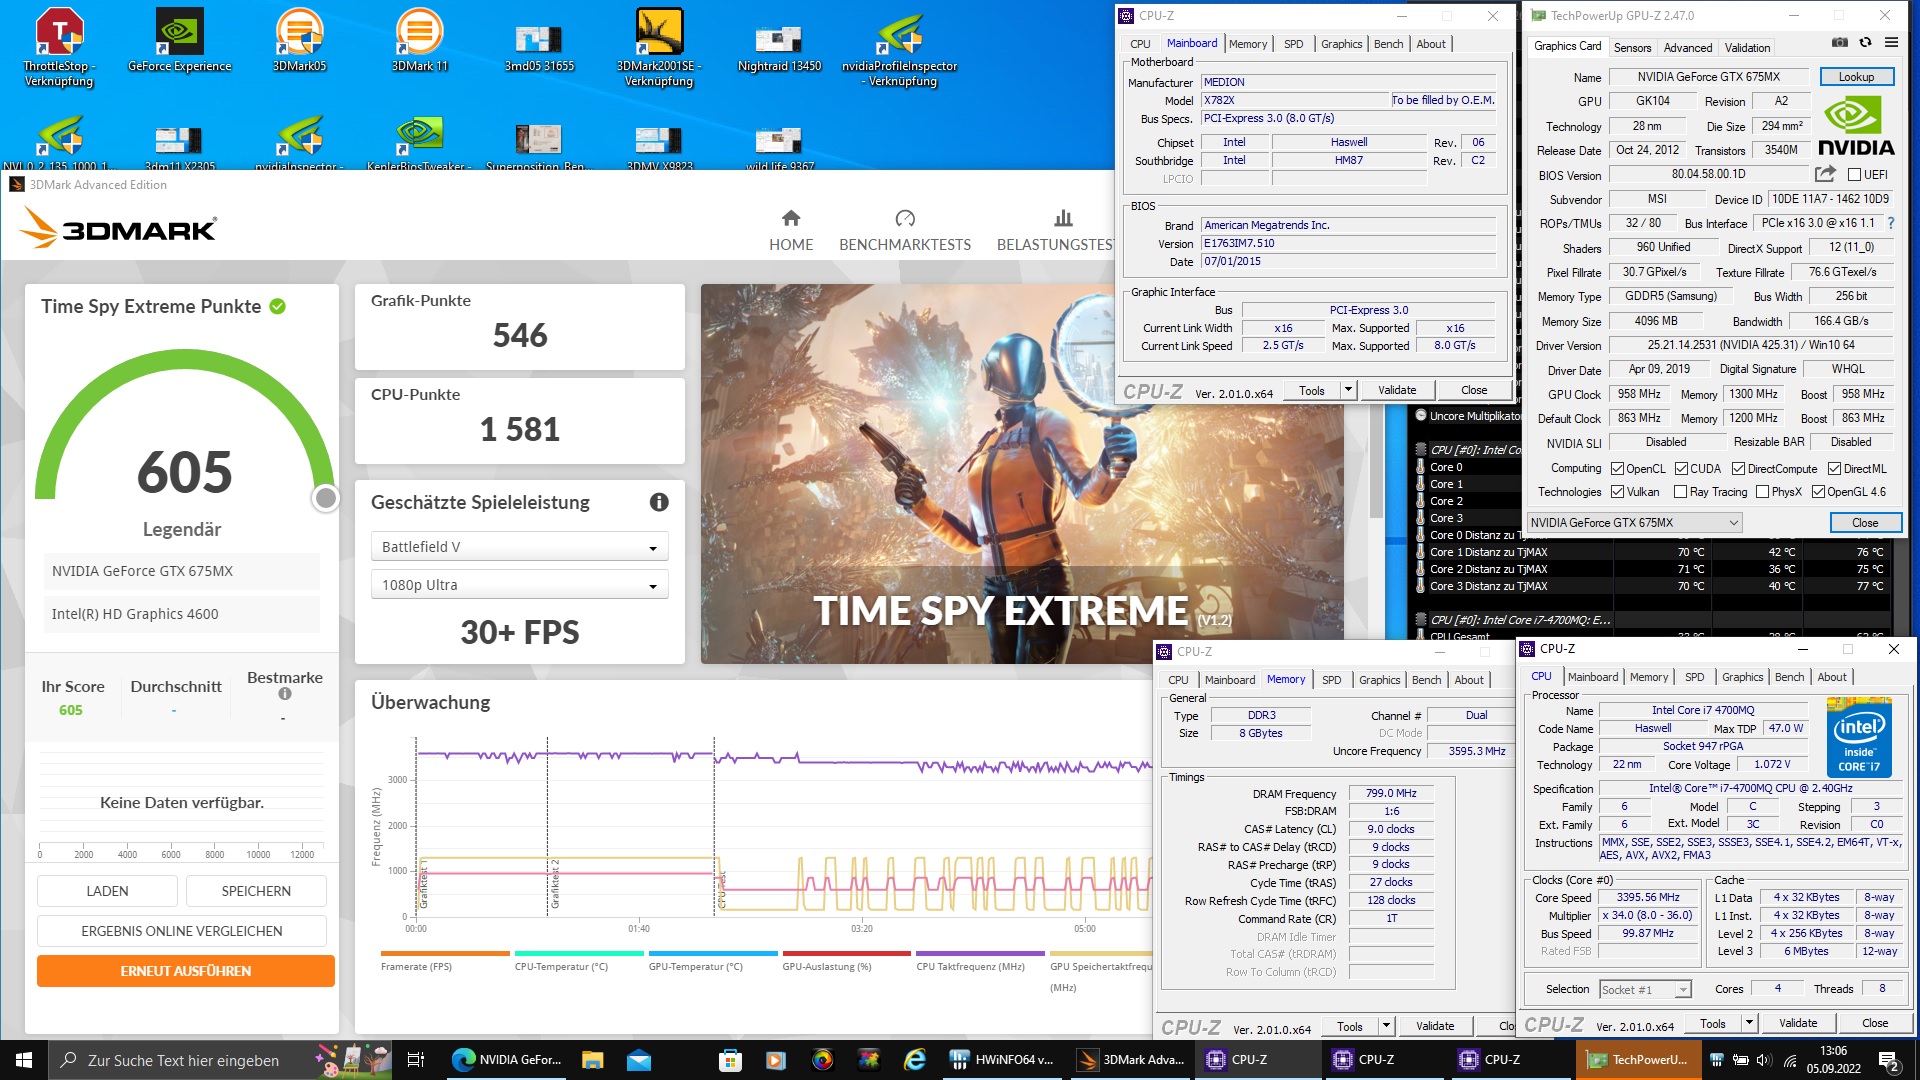This screenshot has width=1920, height=1080.
Task: Toggle DirectML checkbox in GPU-Z
Action: coord(1834,469)
